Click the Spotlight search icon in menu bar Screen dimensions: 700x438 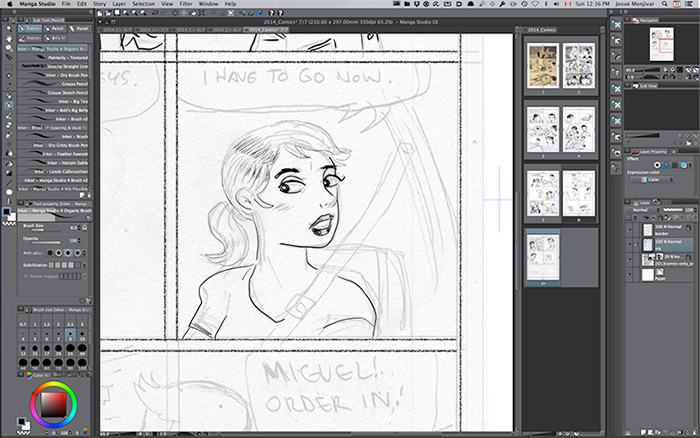(665, 4)
